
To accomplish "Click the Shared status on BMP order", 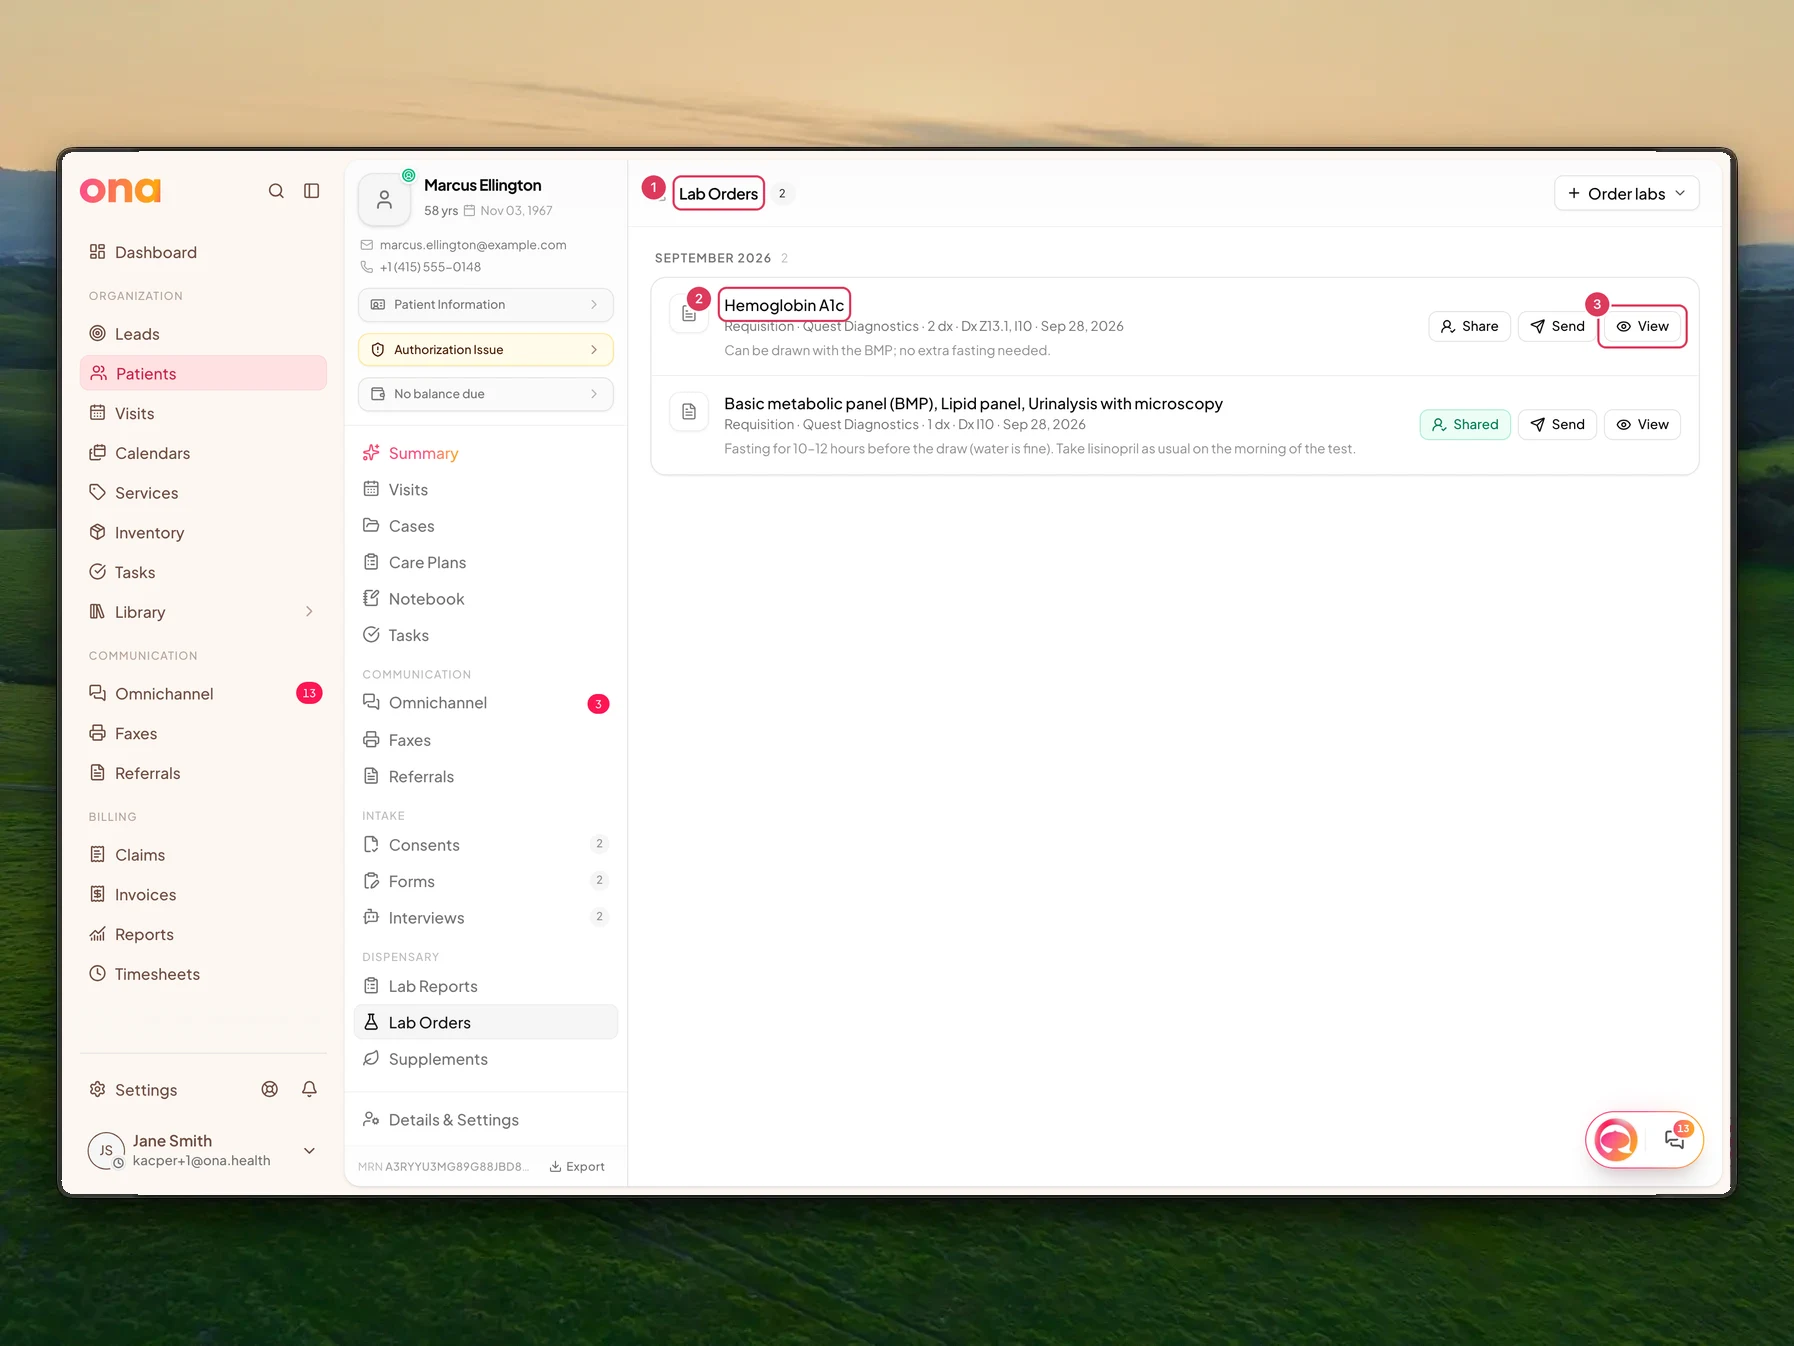I will (x=1465, y=424).
